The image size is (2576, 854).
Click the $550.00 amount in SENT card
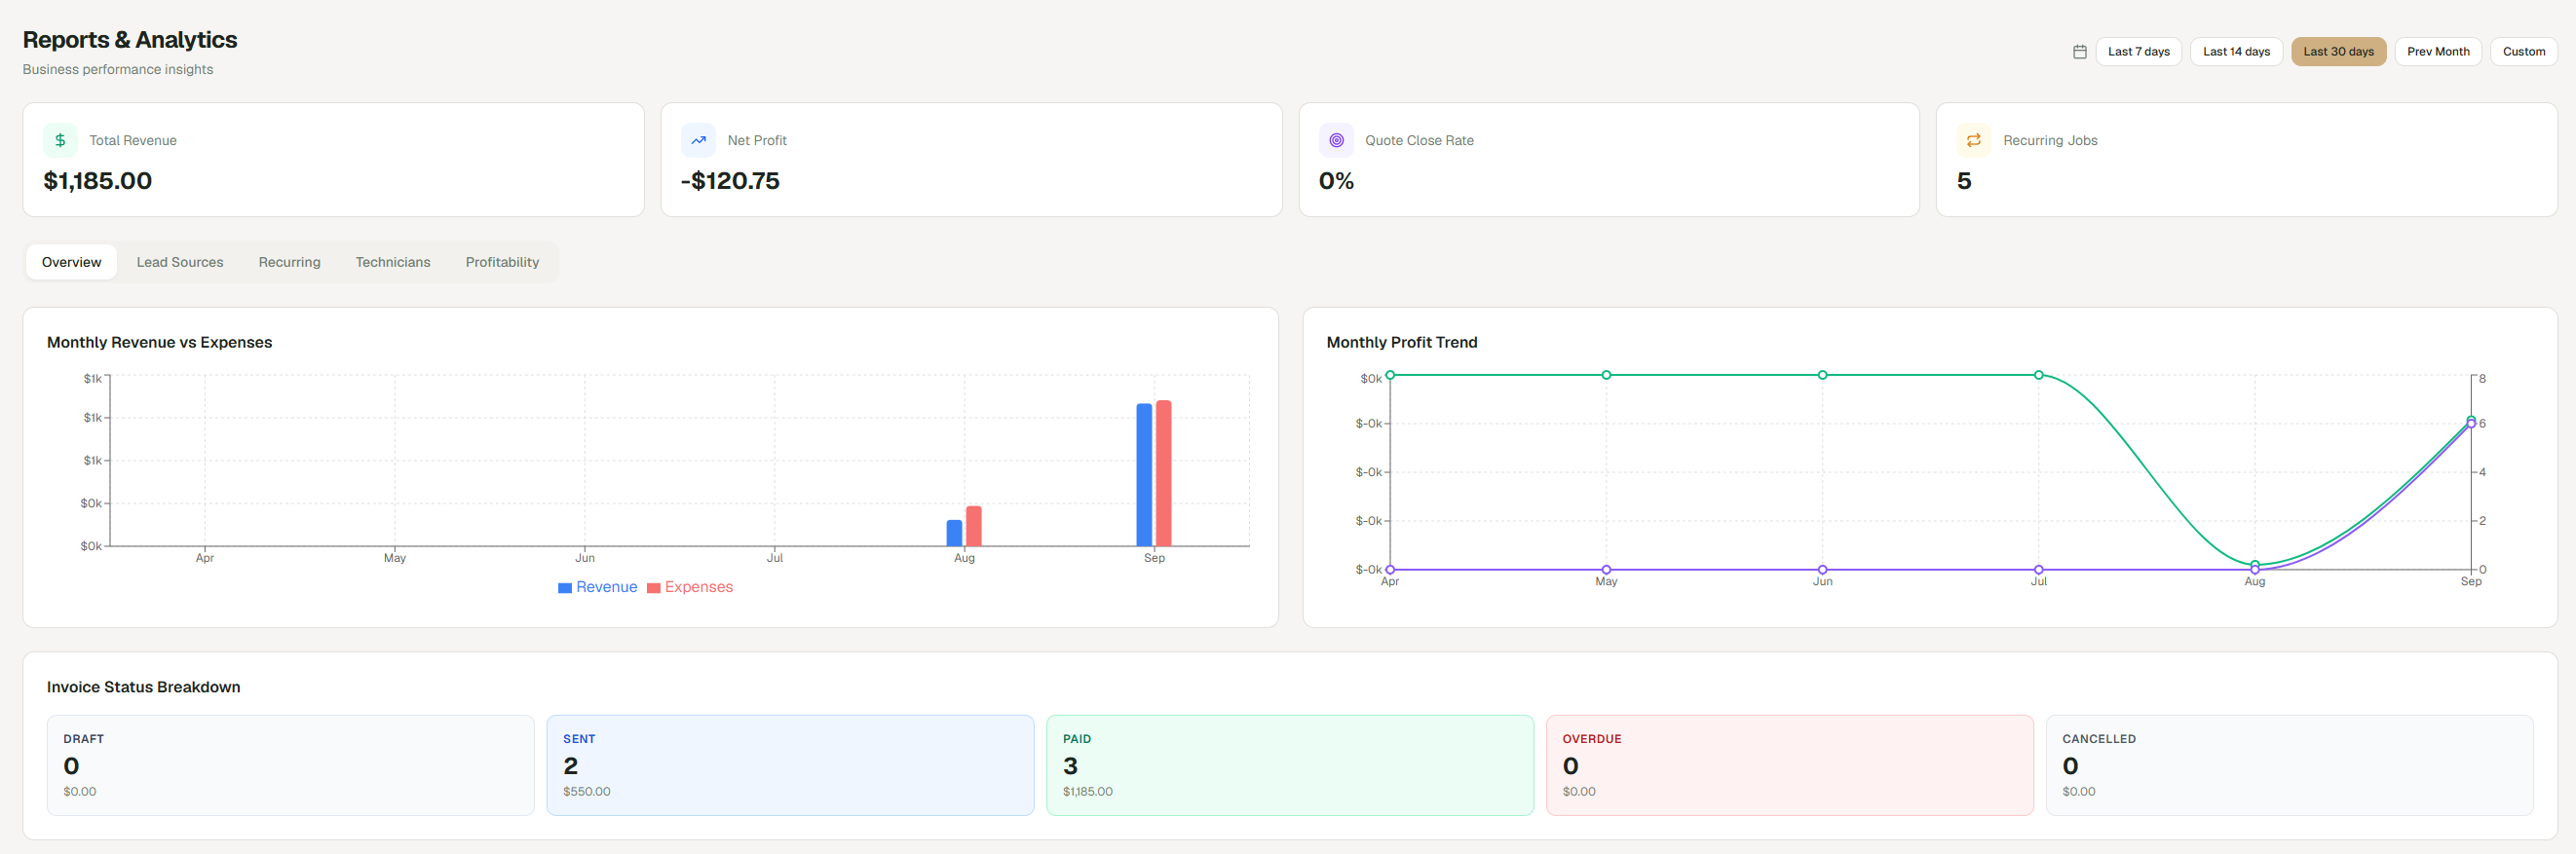(x=587, y=791)
